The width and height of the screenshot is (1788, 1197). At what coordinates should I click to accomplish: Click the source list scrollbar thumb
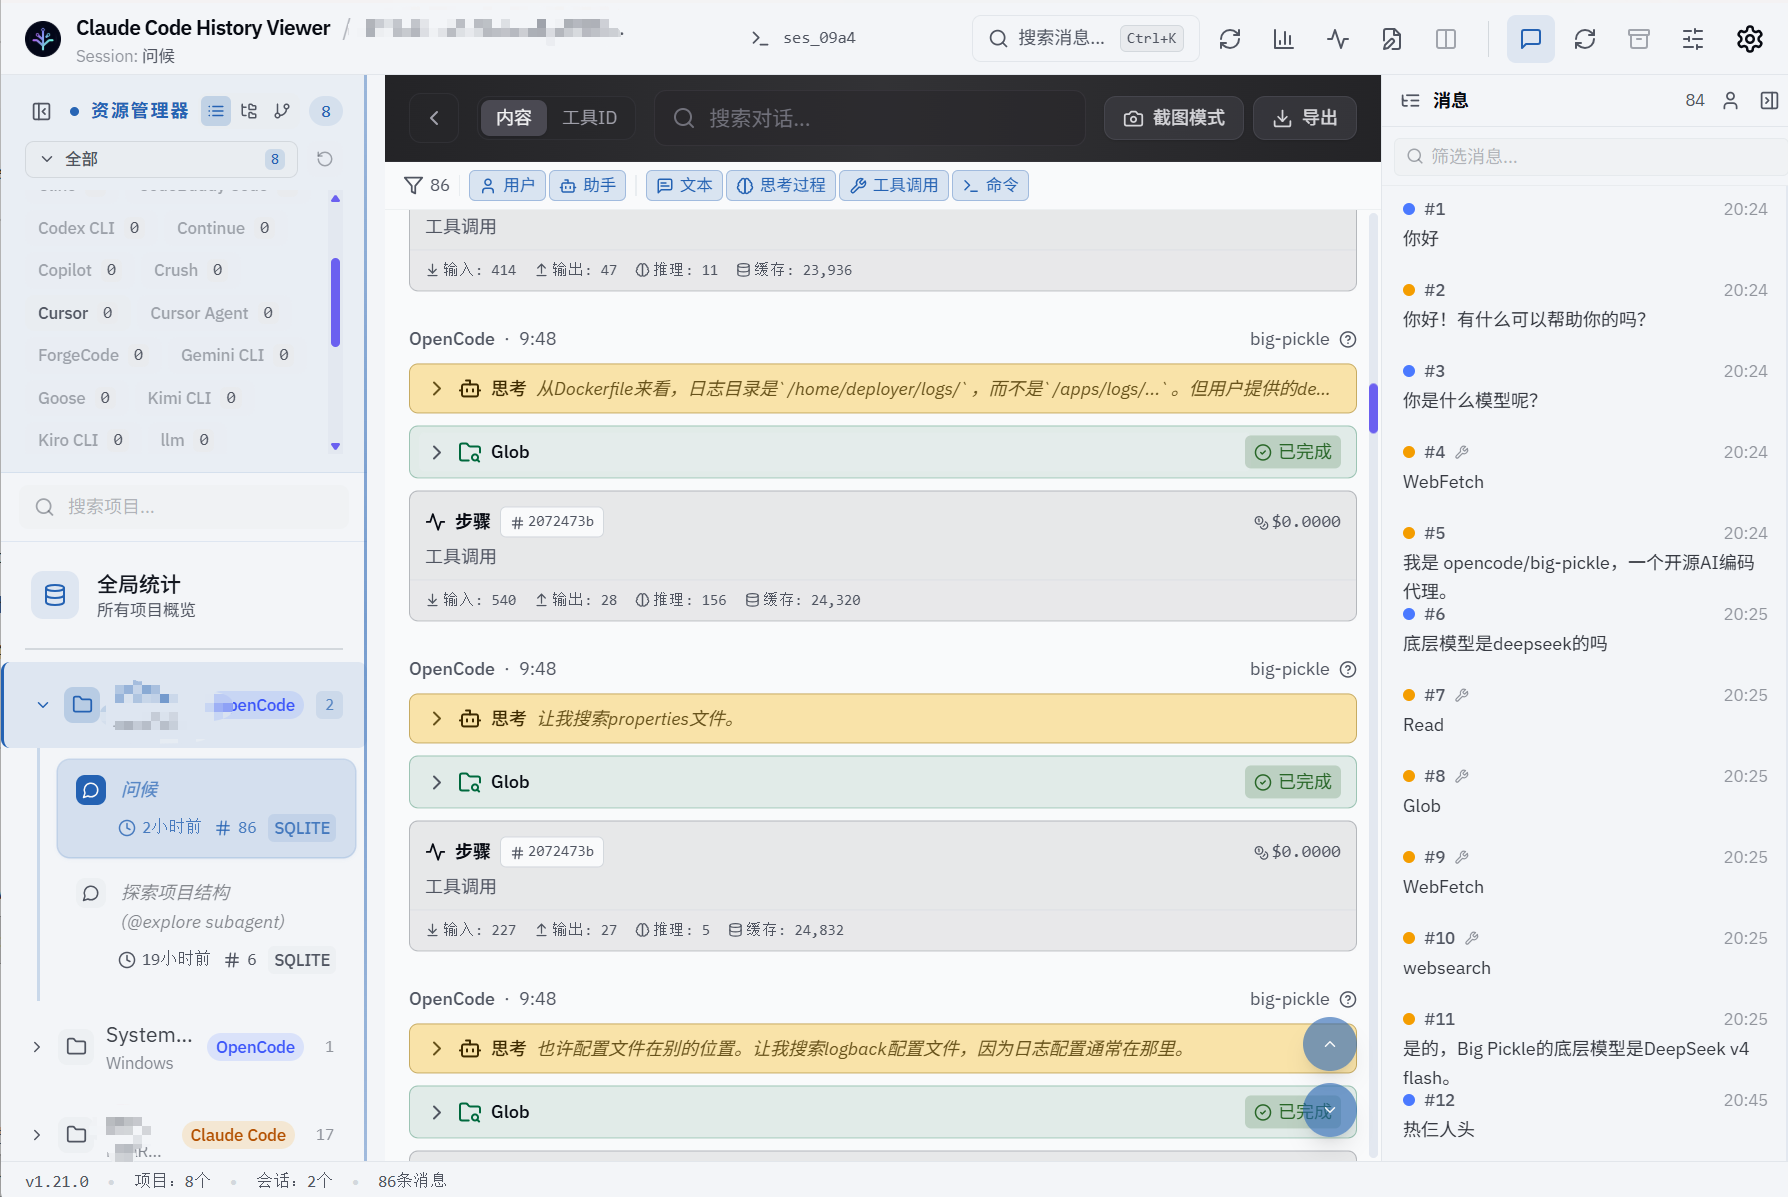pyautogui.click(x=335, y=302)
